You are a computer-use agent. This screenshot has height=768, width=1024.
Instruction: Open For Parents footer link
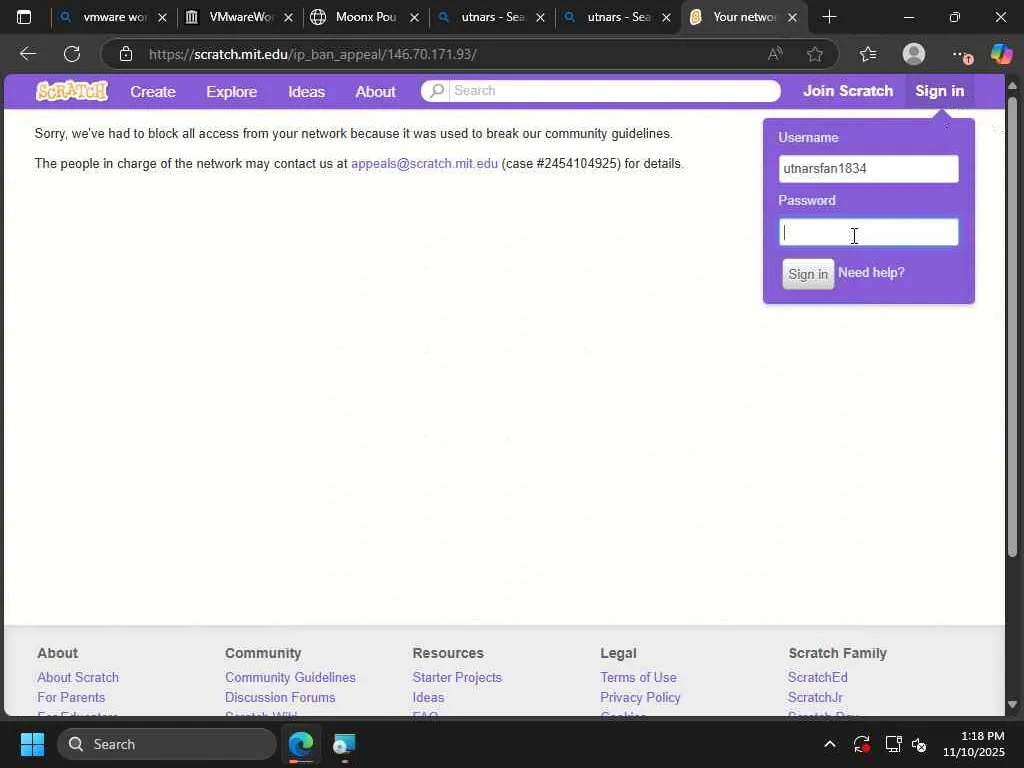(71, 697)
